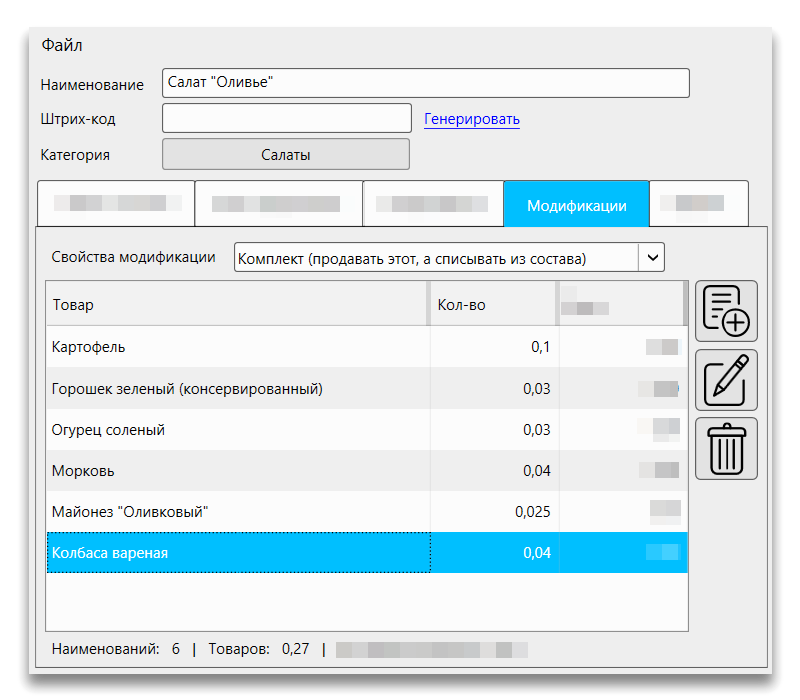Click the Генерировать link
This screenshot has height=700, width=800.
pyautogui.click(x=472, y=119)
